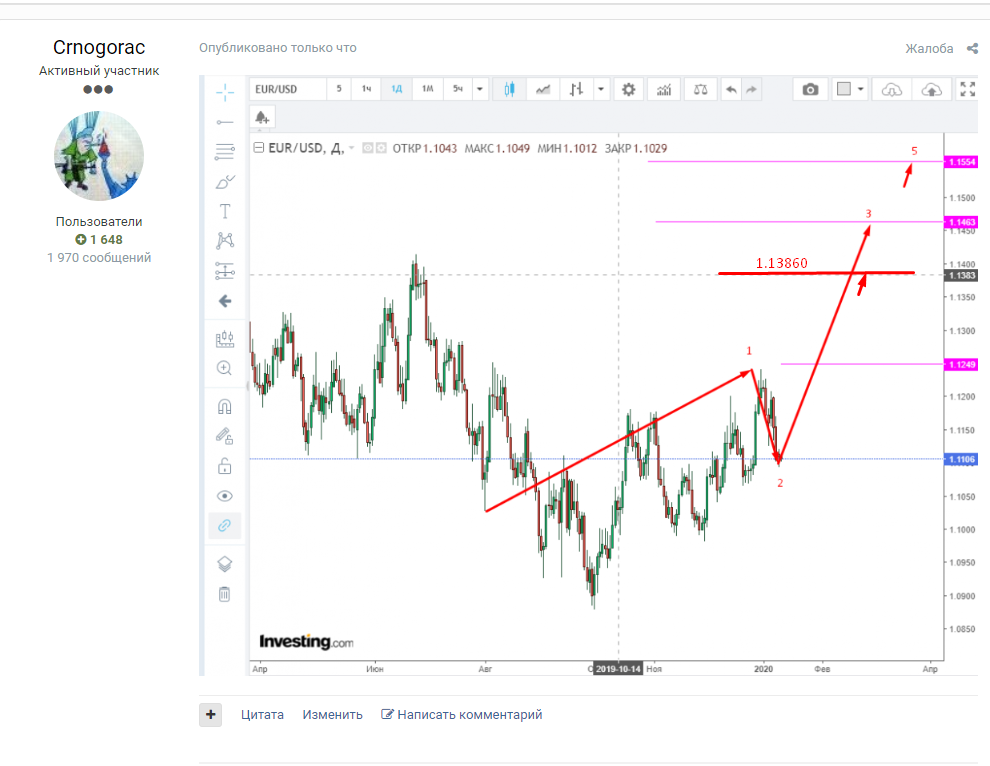Image resolution: width=990 pixels, height=766 pixels.
Task: Click the 2019-10-14 date marker
Action: point(618,669)
